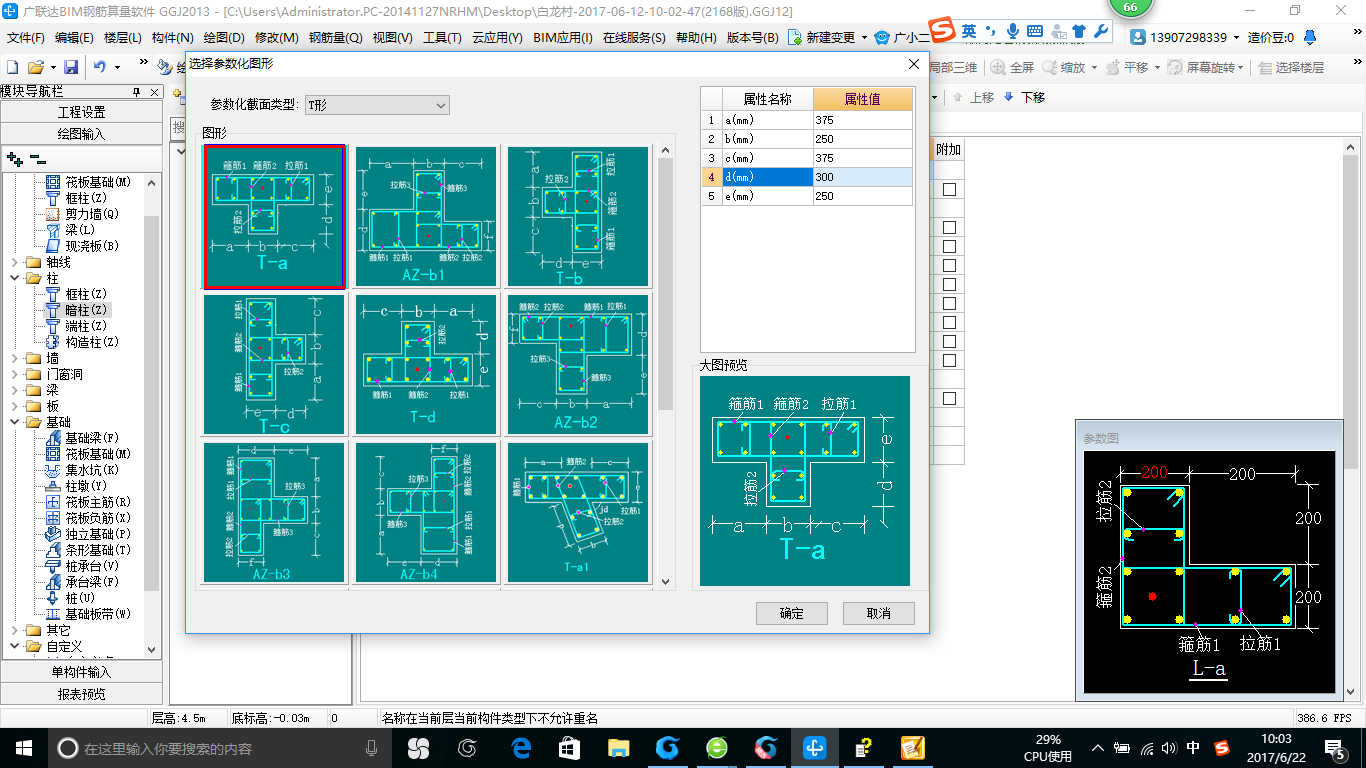This screenshot has height=768, width=1366.
Task: Expand the 轴线 tree node
Action: [x=15, y=262]
